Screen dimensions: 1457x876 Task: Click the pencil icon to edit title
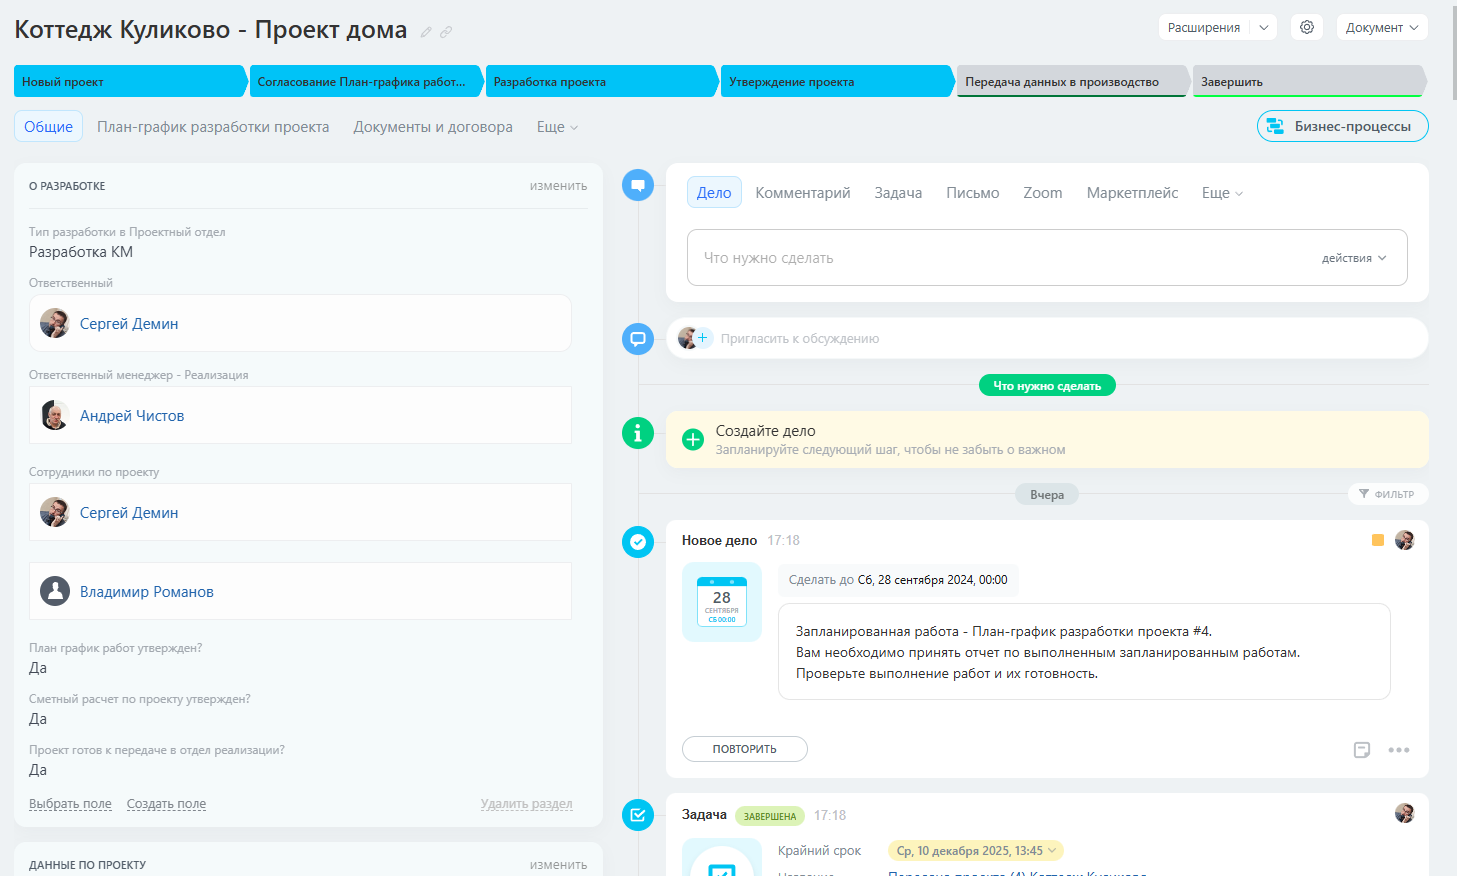[426, 32]
